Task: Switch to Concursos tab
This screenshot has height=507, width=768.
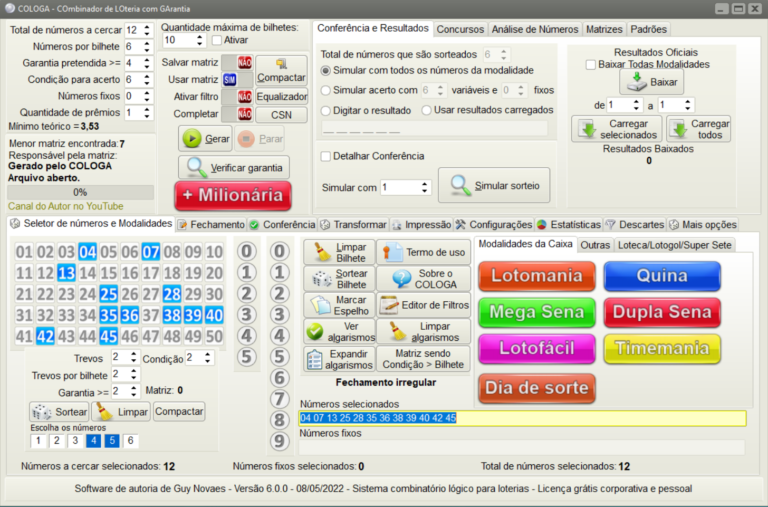Action: tap(460, 29)
